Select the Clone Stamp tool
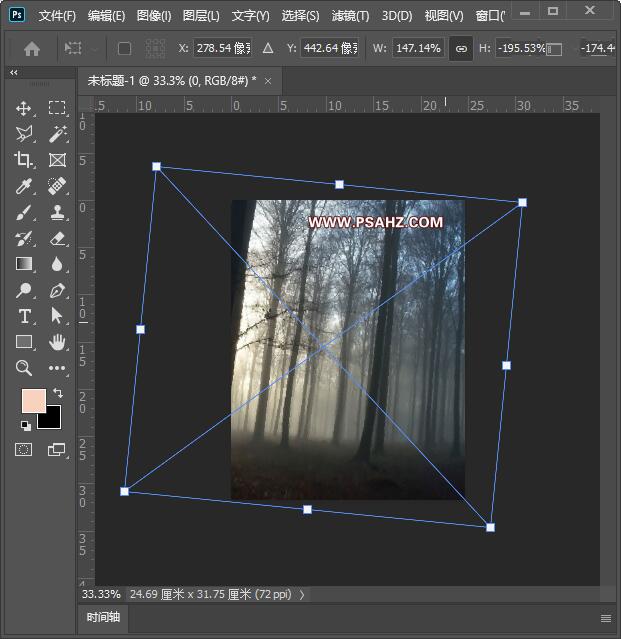 [57, 212]
